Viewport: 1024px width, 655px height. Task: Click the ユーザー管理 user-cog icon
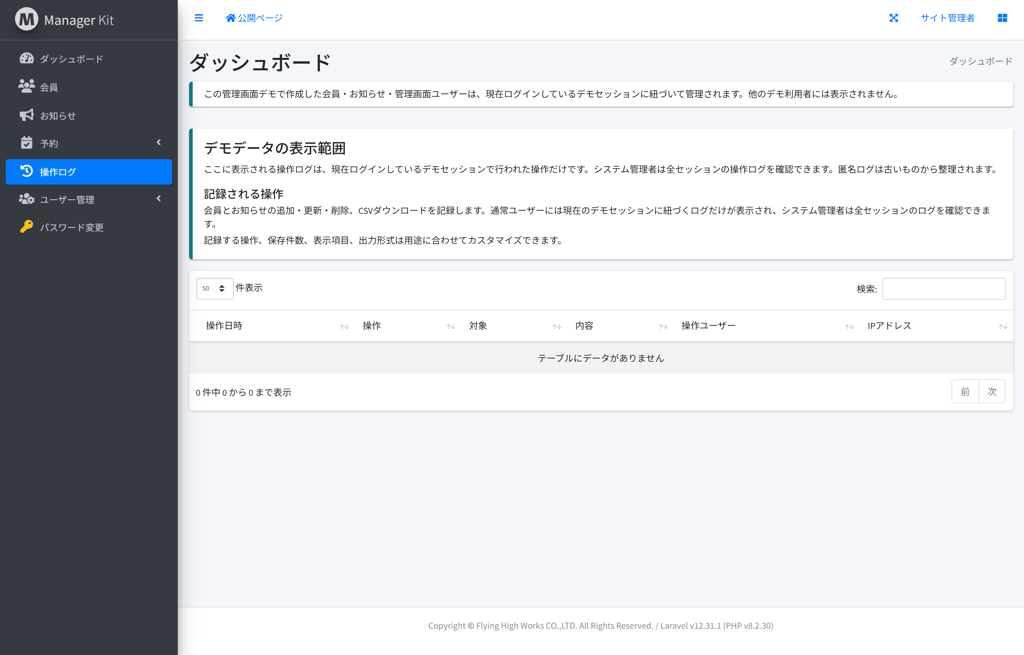(x=26, y=199)
